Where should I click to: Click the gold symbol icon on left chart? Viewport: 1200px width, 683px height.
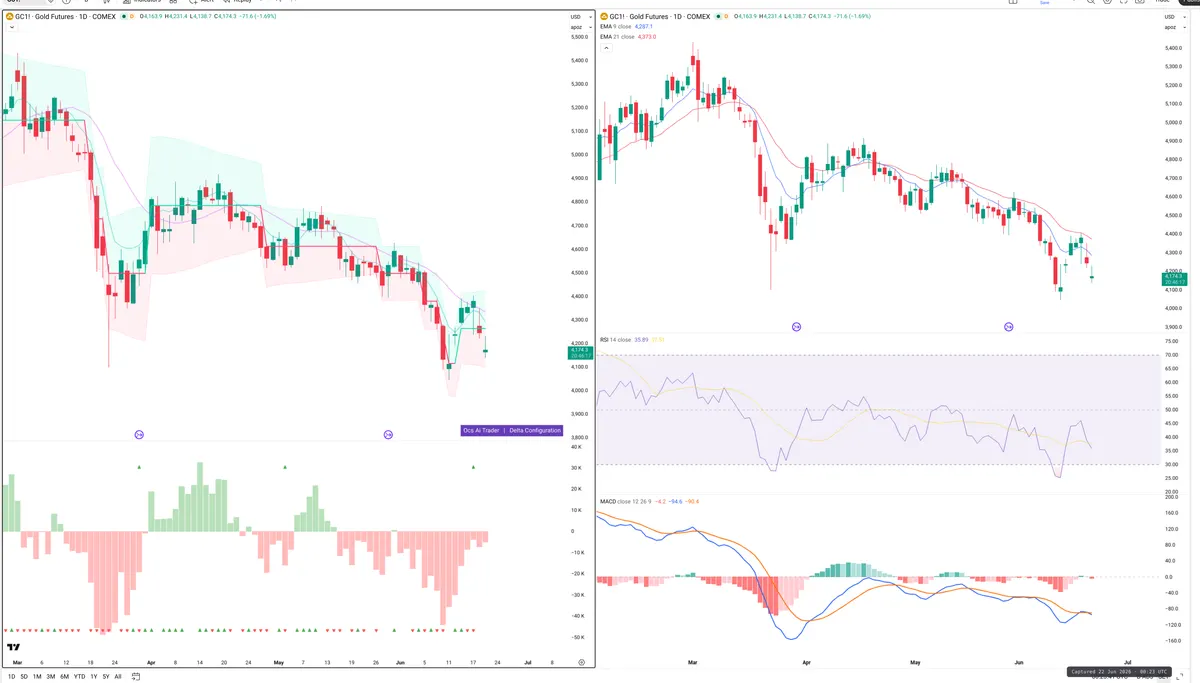click(x=9, y=17)
